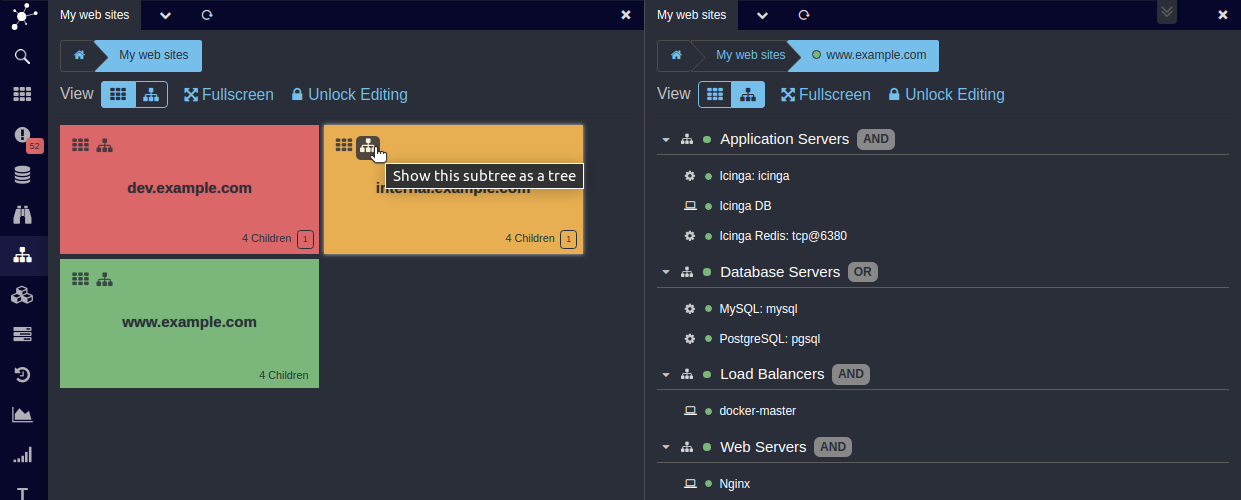Switch right pane to tree view
Image resolution: width=1241 pixels, height=500 pixels.
point(748,94)
